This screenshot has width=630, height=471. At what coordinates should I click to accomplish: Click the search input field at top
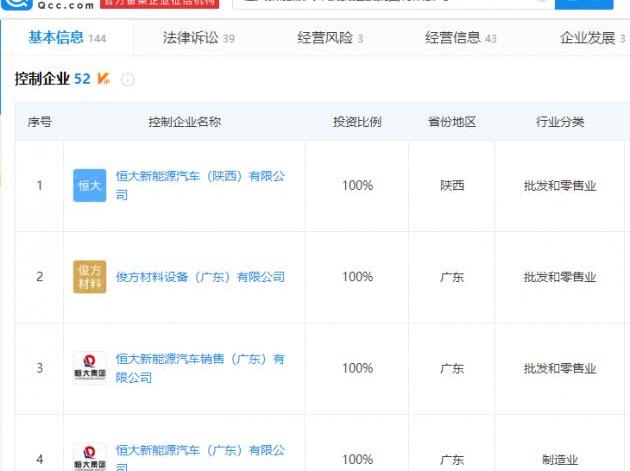pos(394,4)
